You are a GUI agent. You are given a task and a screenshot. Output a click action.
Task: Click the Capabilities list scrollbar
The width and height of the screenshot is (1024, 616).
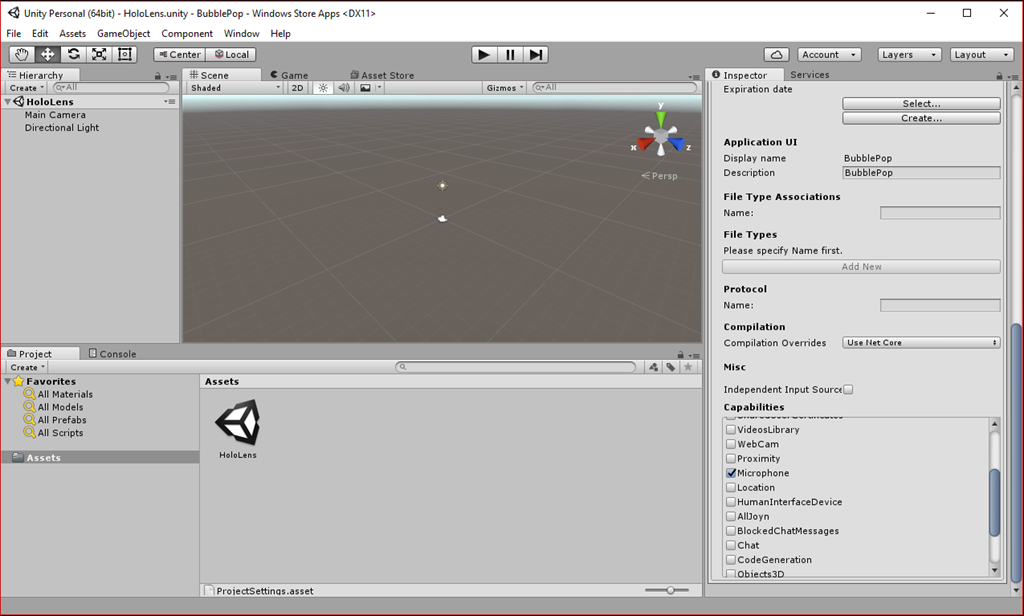point(995,502)
